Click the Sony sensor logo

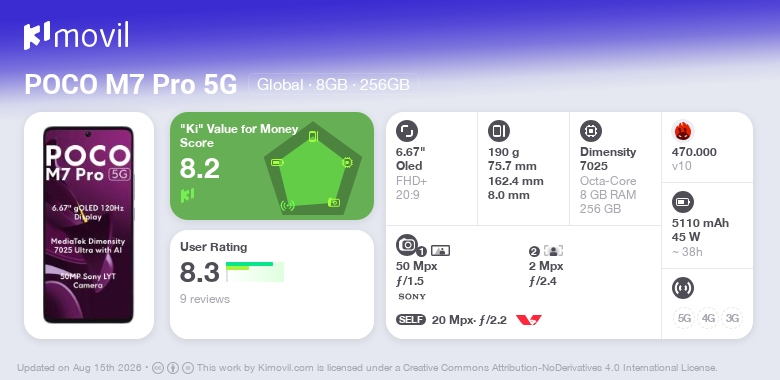click(412, 297)
